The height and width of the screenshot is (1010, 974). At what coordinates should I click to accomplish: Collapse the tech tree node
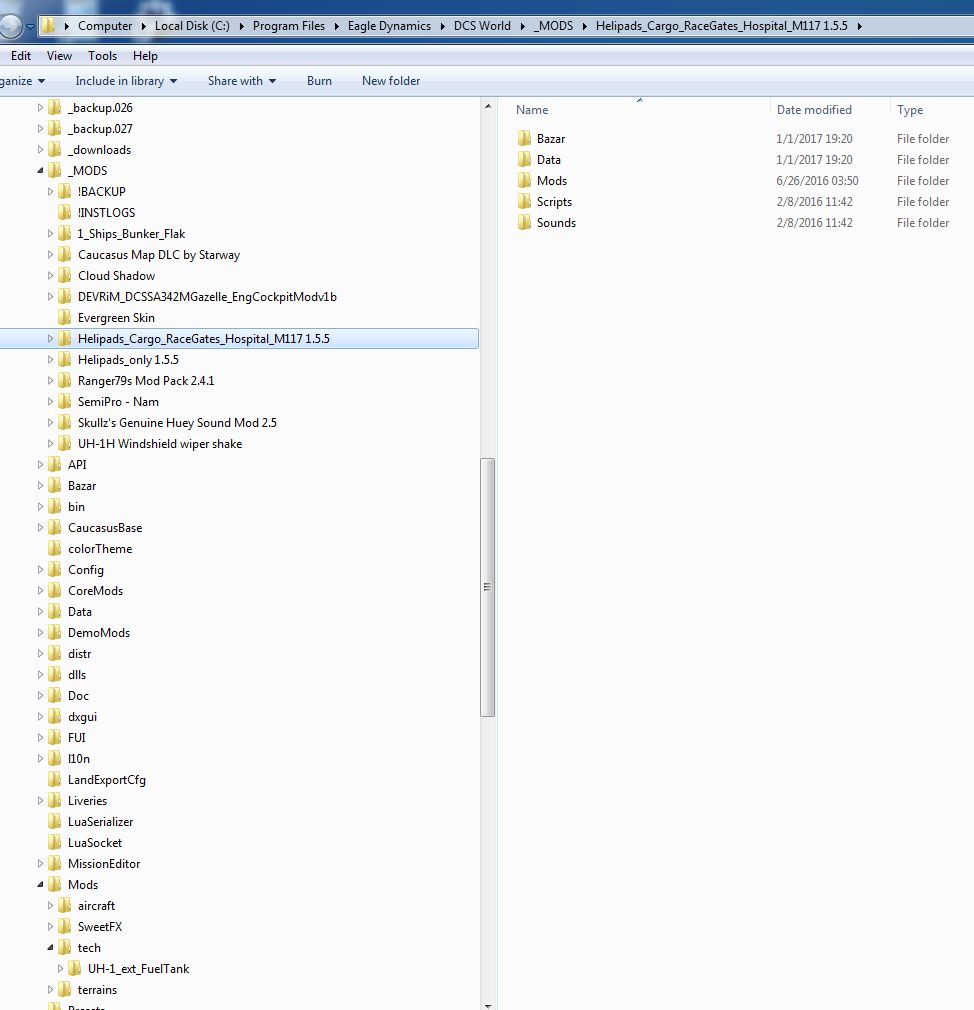tap(50, 948)
